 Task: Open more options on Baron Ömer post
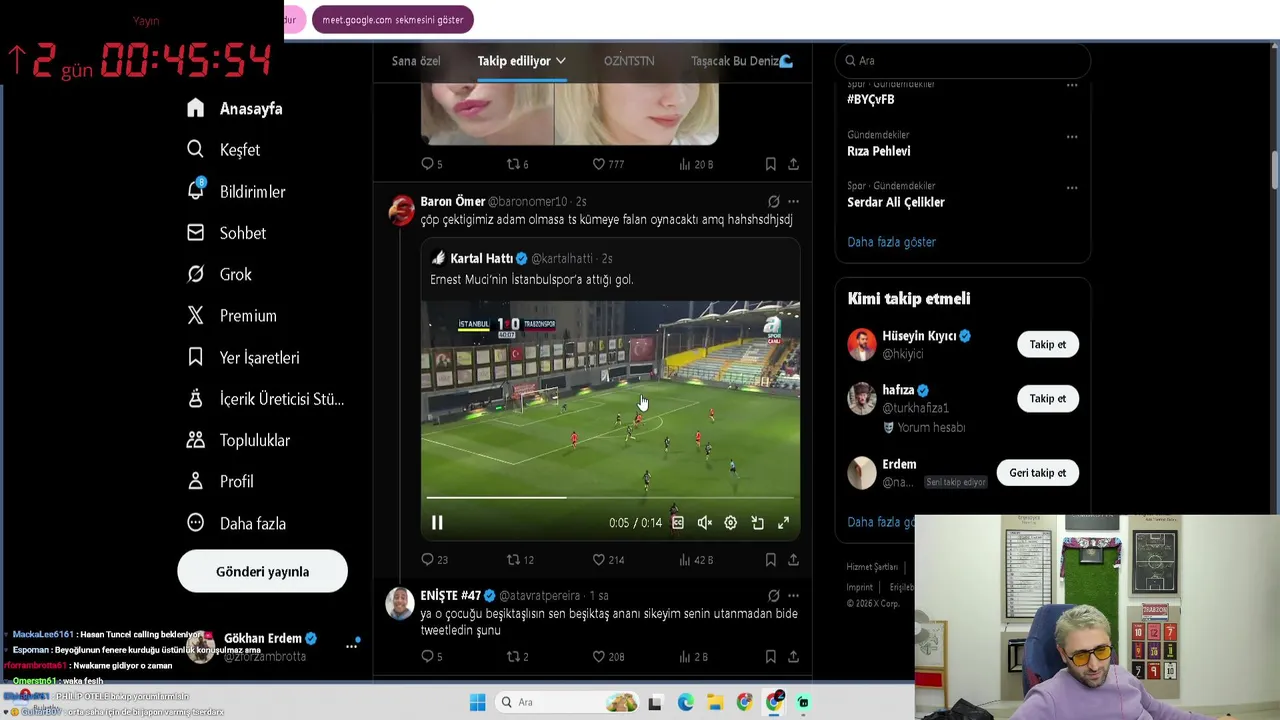(x=793, y=201)
